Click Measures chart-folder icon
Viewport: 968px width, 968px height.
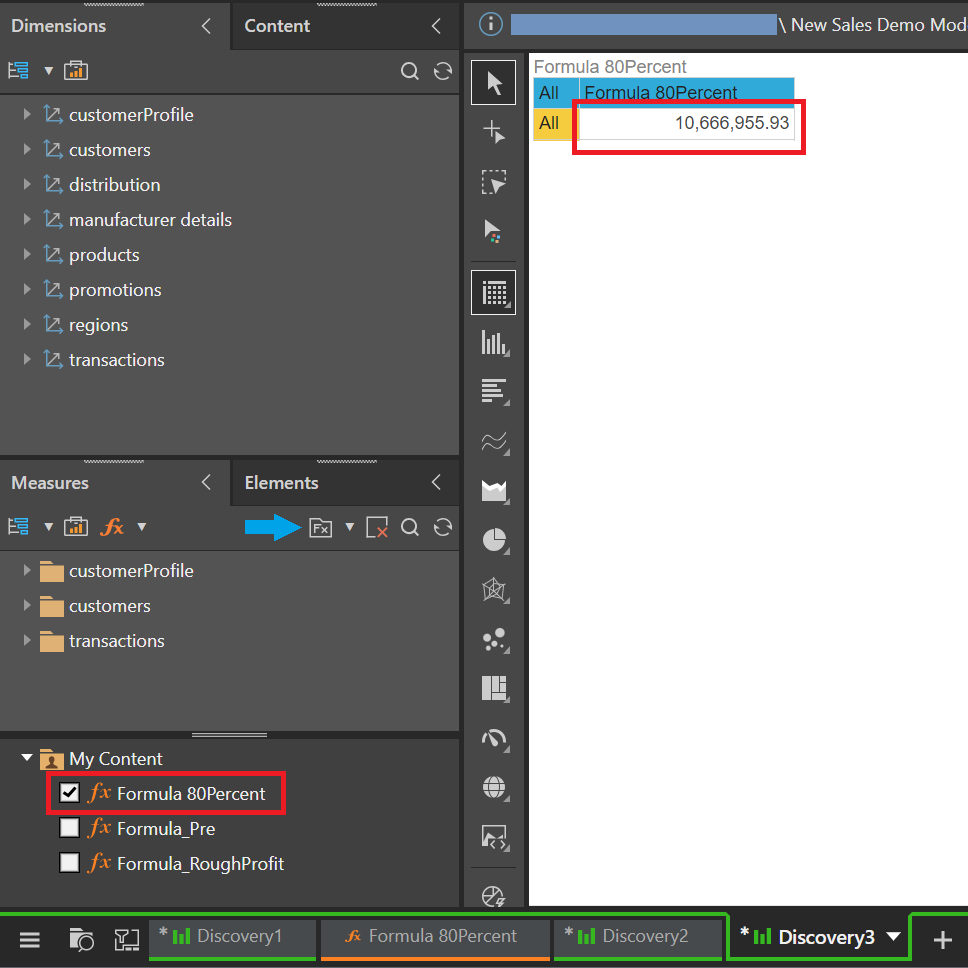click(76, 527)
